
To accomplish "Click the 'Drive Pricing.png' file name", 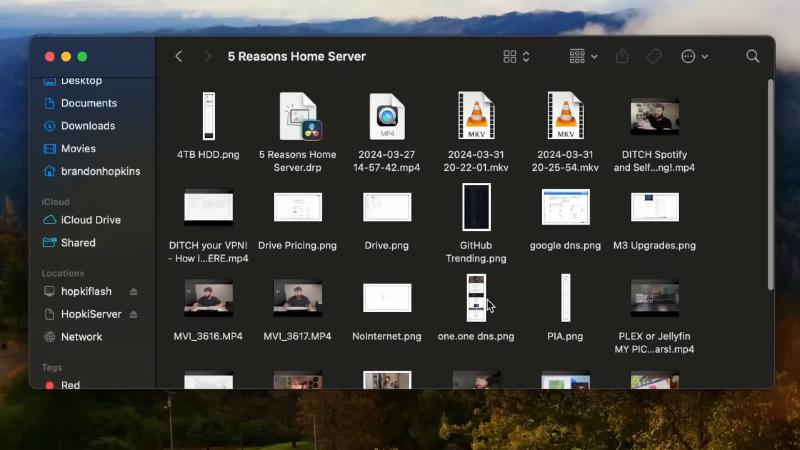I will (x=297, y=245).
